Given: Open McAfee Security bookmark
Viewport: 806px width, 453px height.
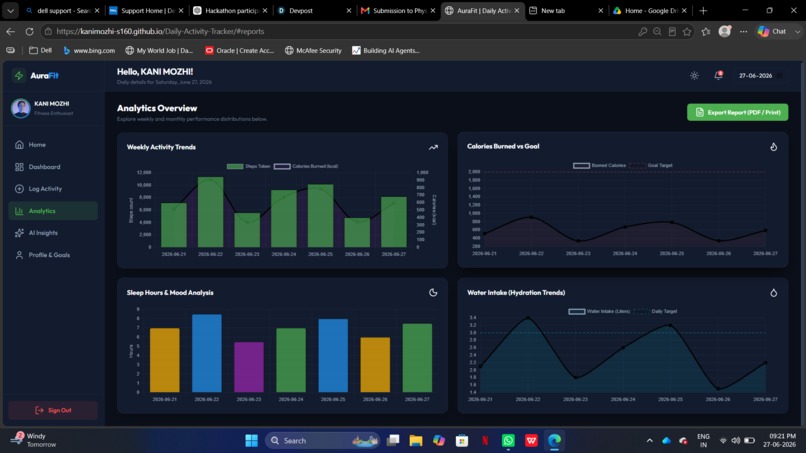Looking at the screenshot, I should (313, 50).
